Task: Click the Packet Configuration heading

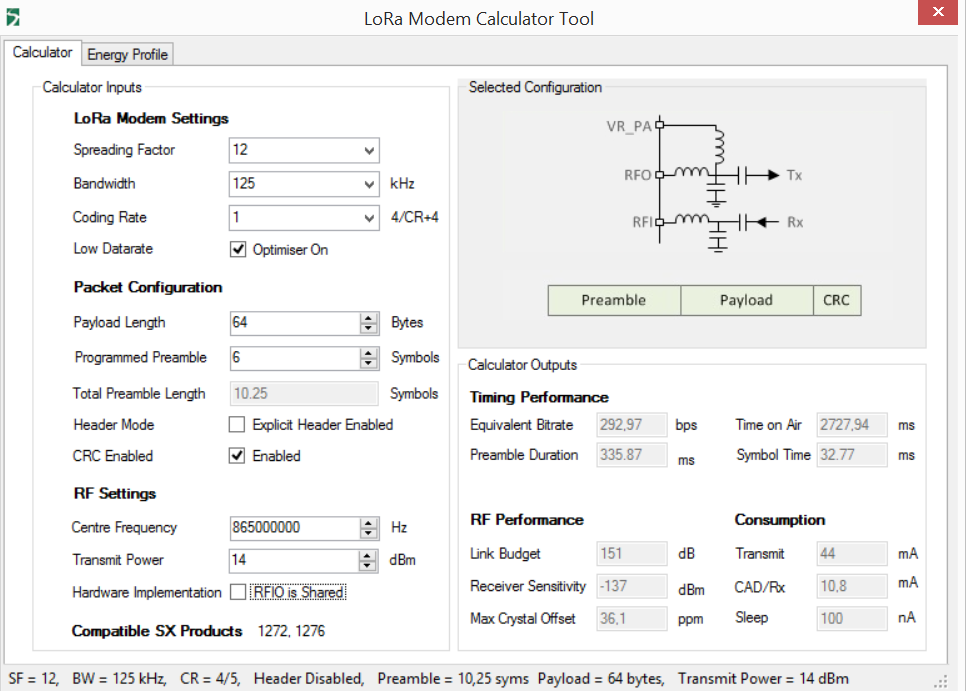Action: click(x=148, y=288)
